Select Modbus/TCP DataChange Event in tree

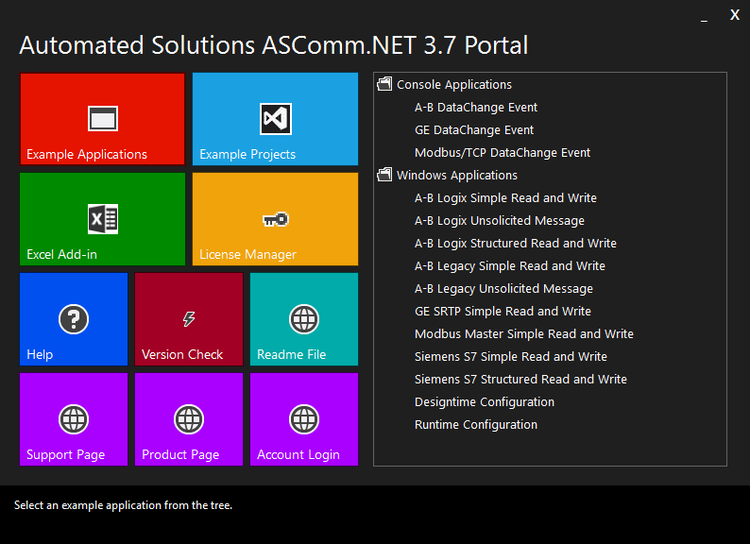tap(502, 153)
